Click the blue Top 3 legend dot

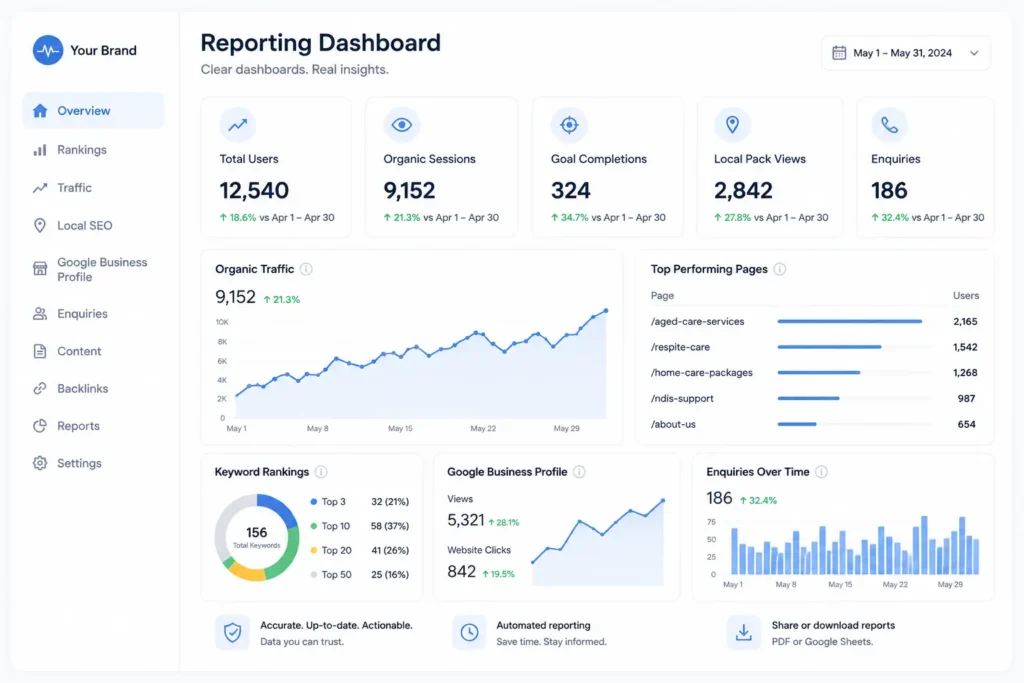[313, 501]
